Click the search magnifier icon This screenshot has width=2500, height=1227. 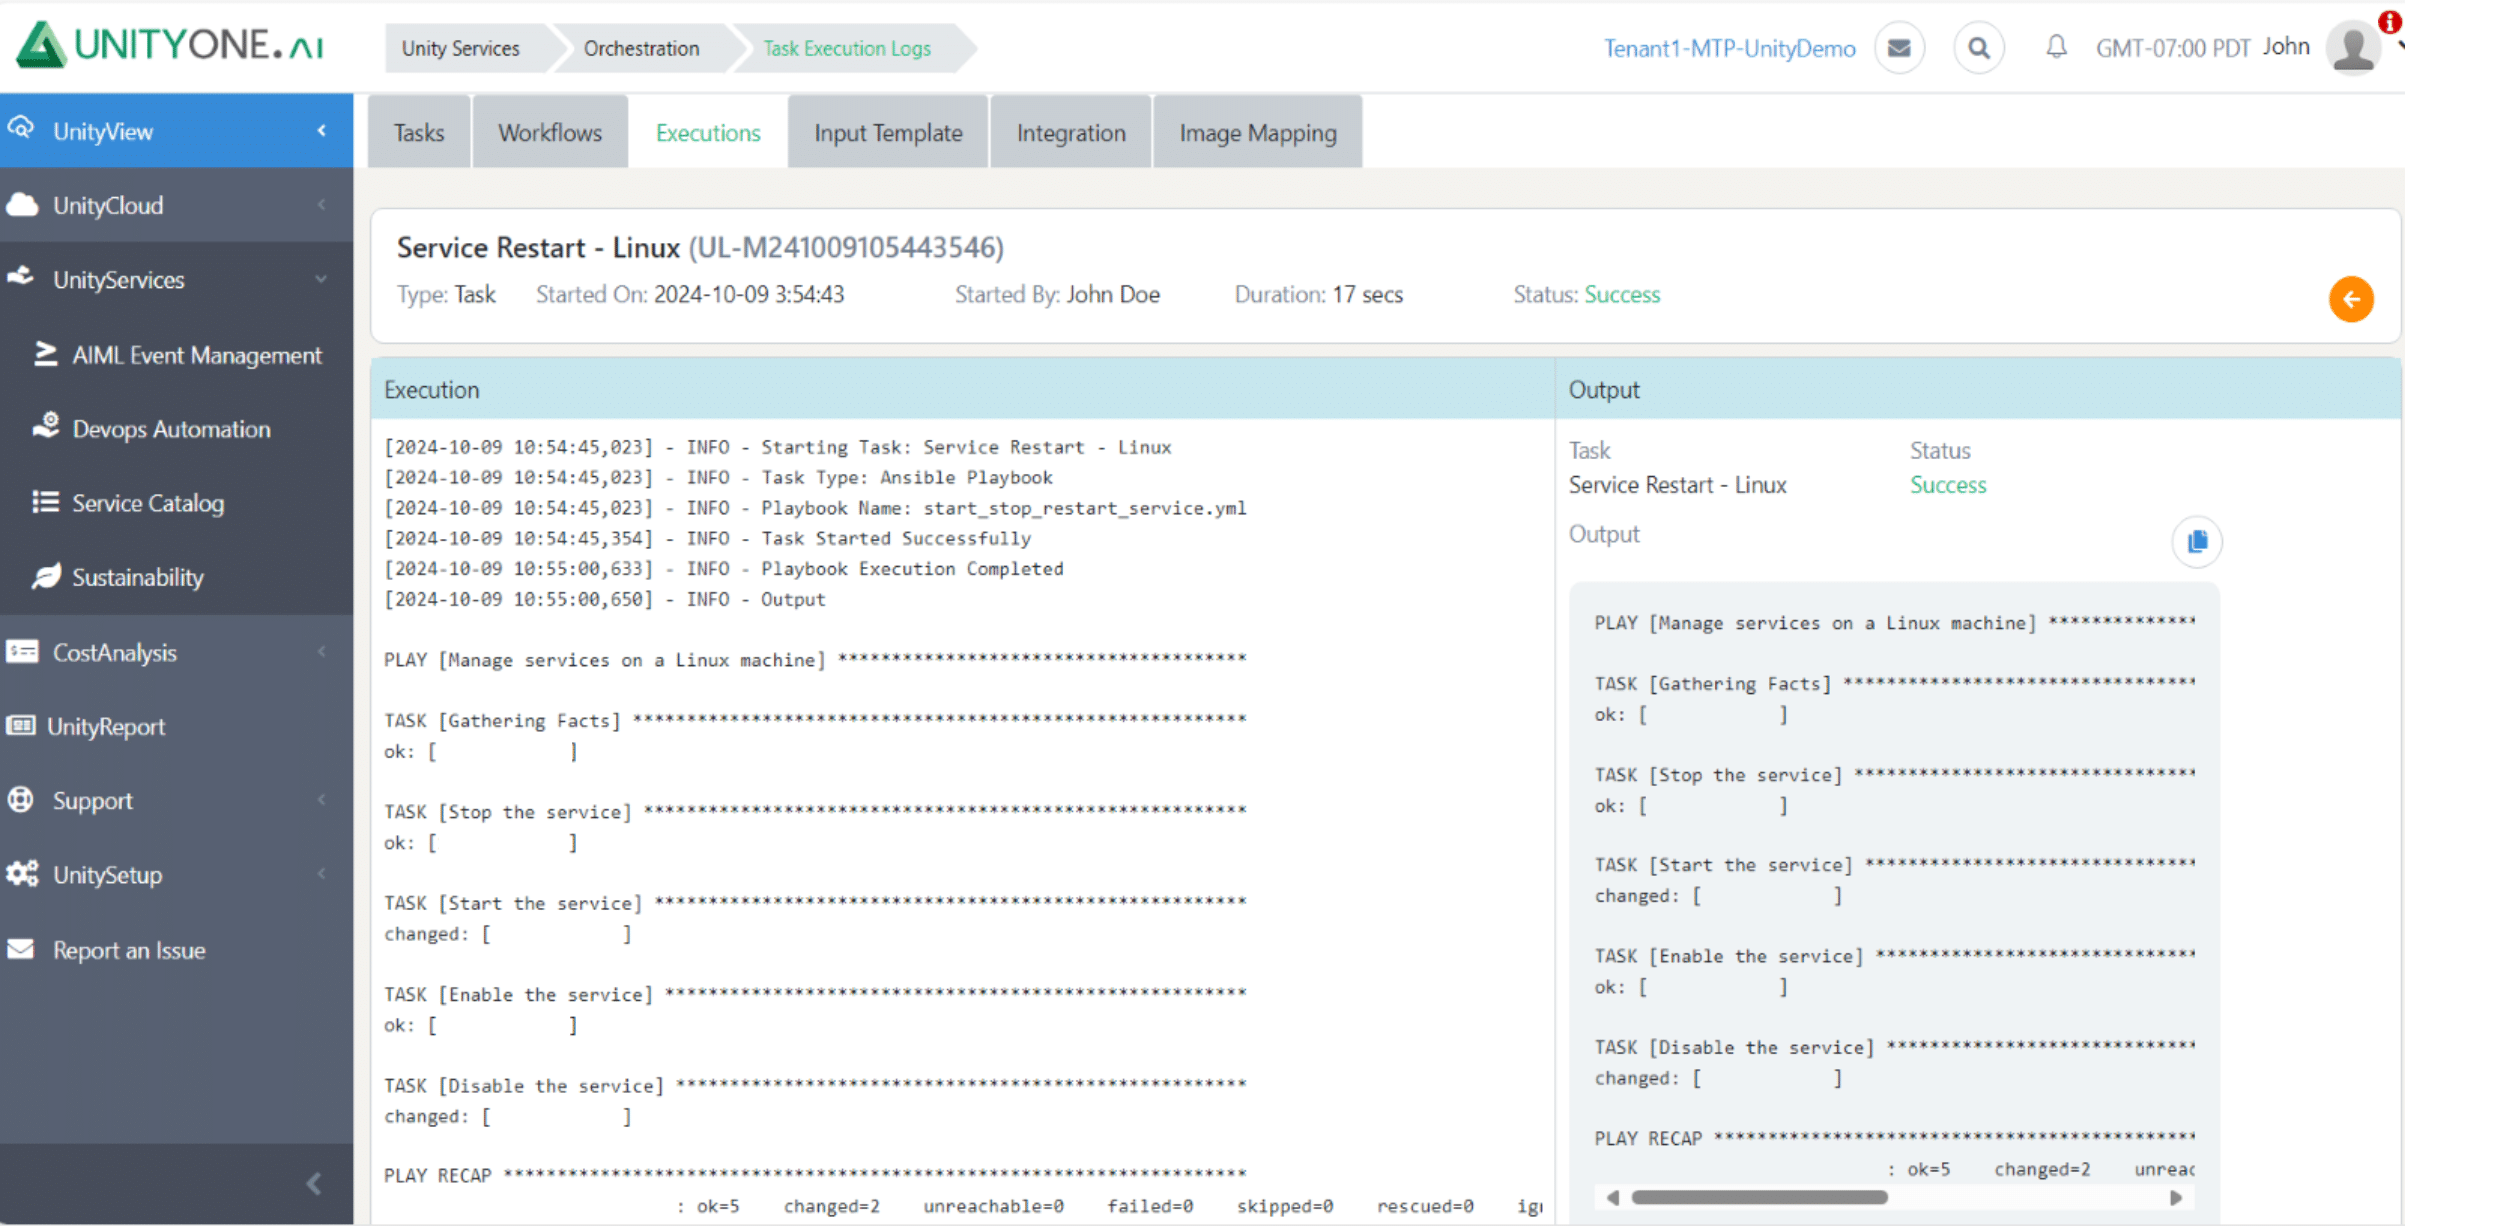pos(1978,48)
